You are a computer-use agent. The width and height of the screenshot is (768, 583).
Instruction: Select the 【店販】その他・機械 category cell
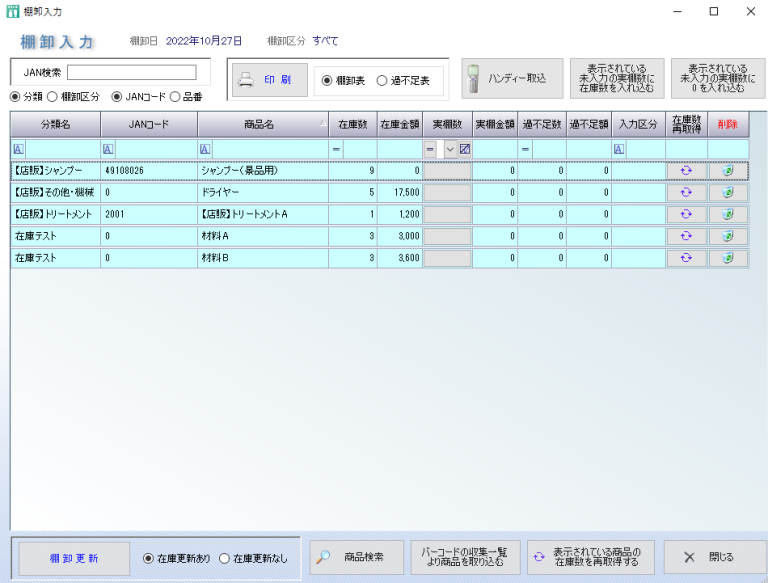pos(55,193)
